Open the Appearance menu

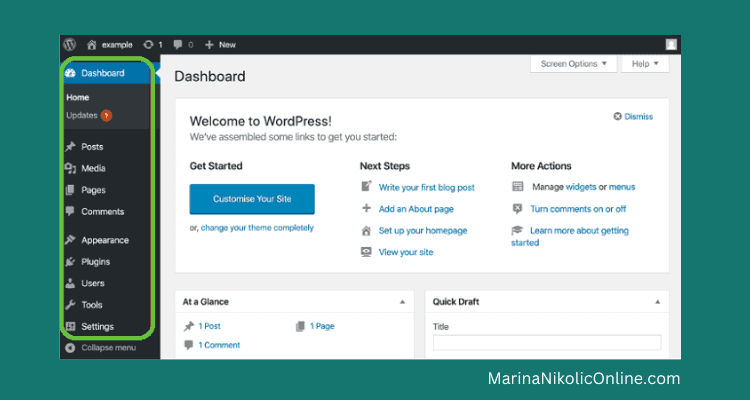tap(106, 240)
